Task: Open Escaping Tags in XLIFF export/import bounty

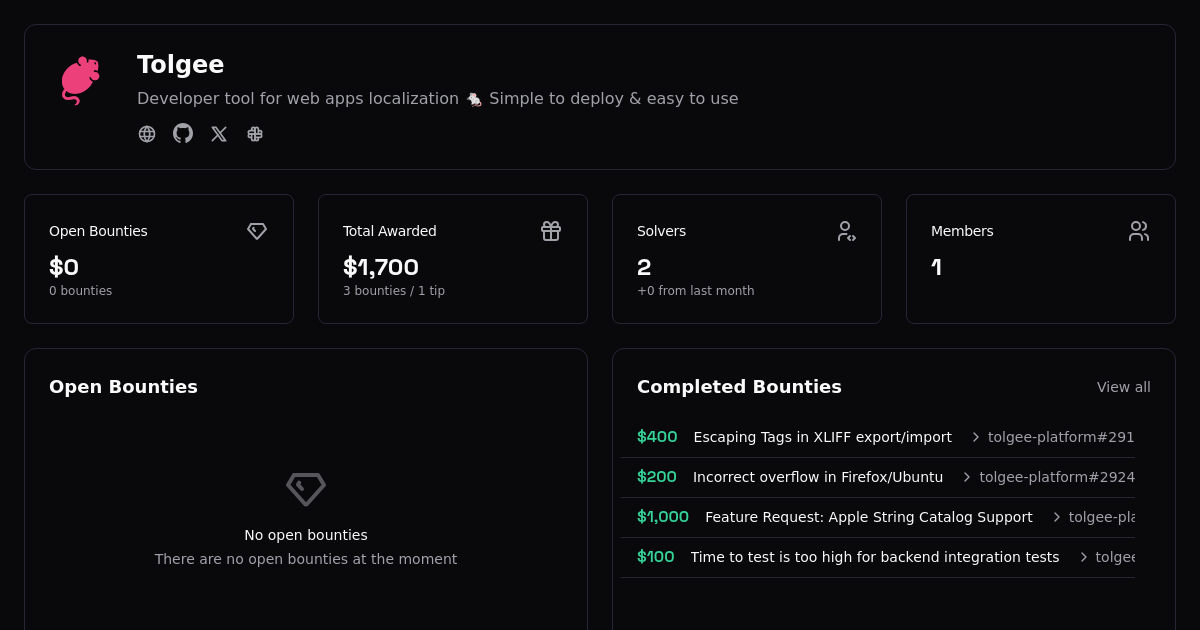Action: tap(822, 437)
